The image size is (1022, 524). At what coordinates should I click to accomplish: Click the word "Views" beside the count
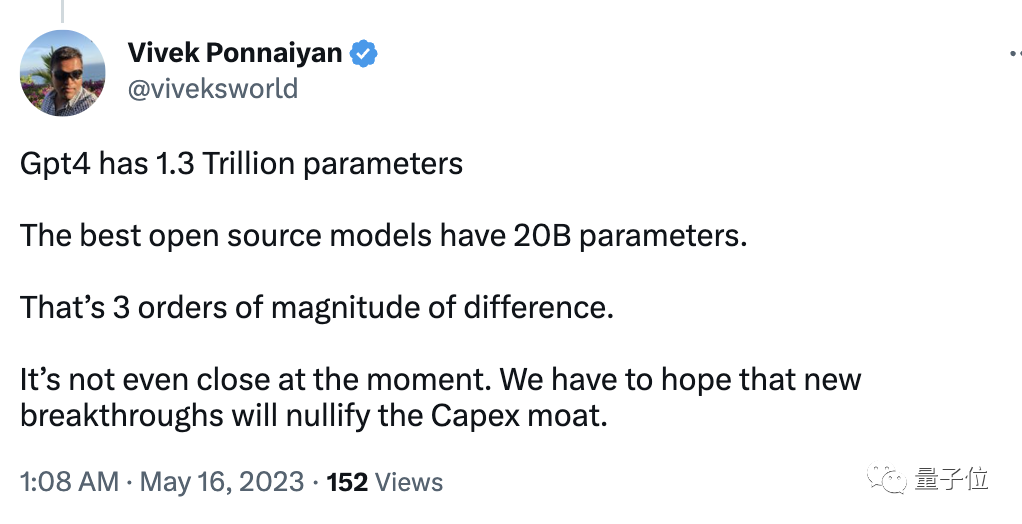coord(409,482)
